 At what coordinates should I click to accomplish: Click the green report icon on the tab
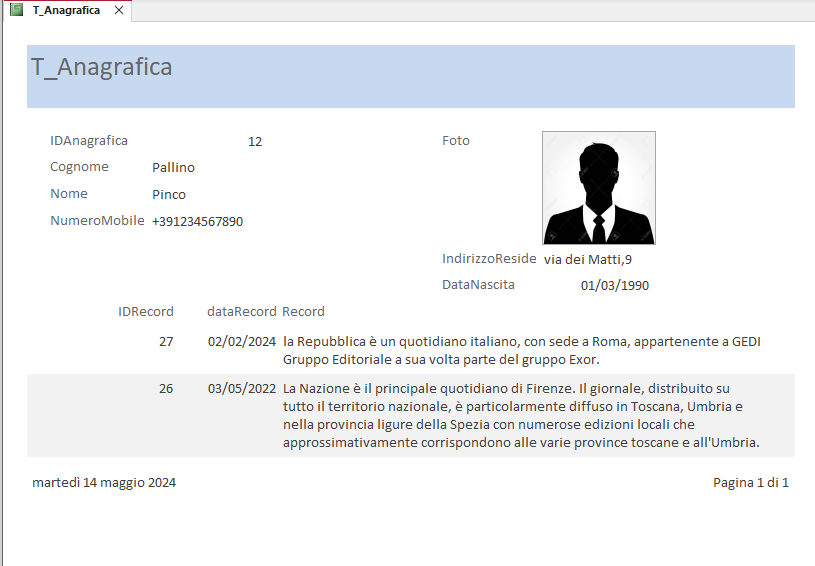(x=17, y=10)
